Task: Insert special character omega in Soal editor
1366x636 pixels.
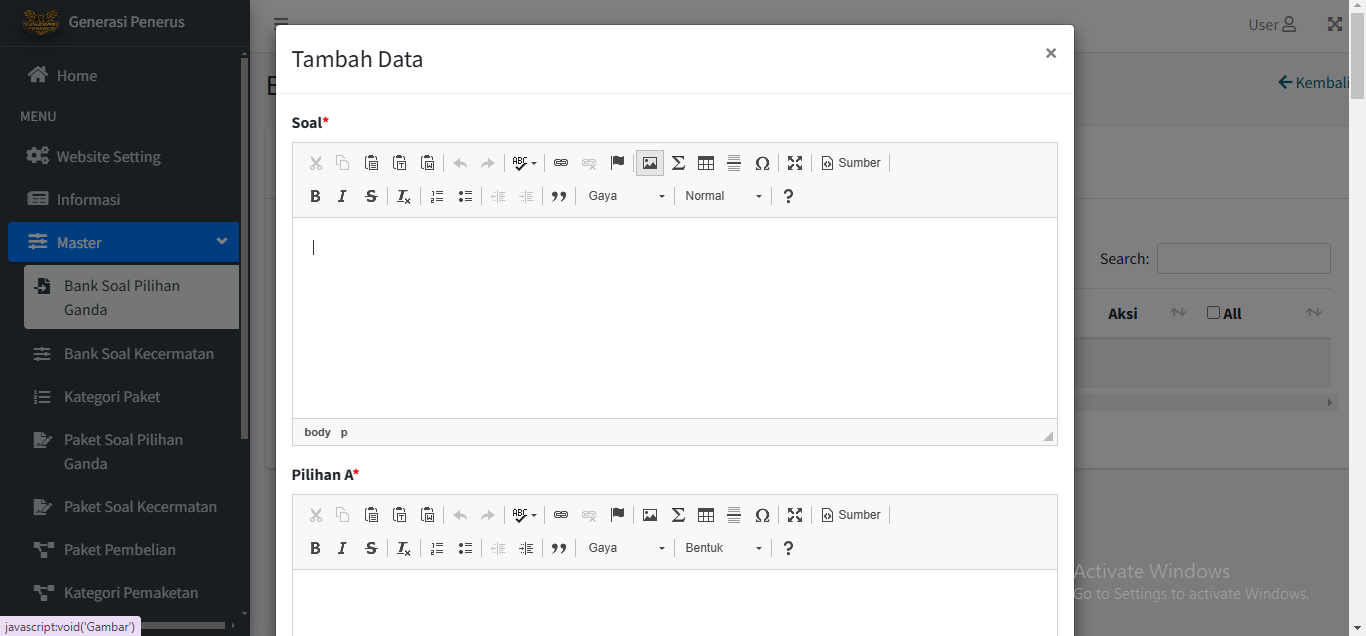Action: coord(762,163)
